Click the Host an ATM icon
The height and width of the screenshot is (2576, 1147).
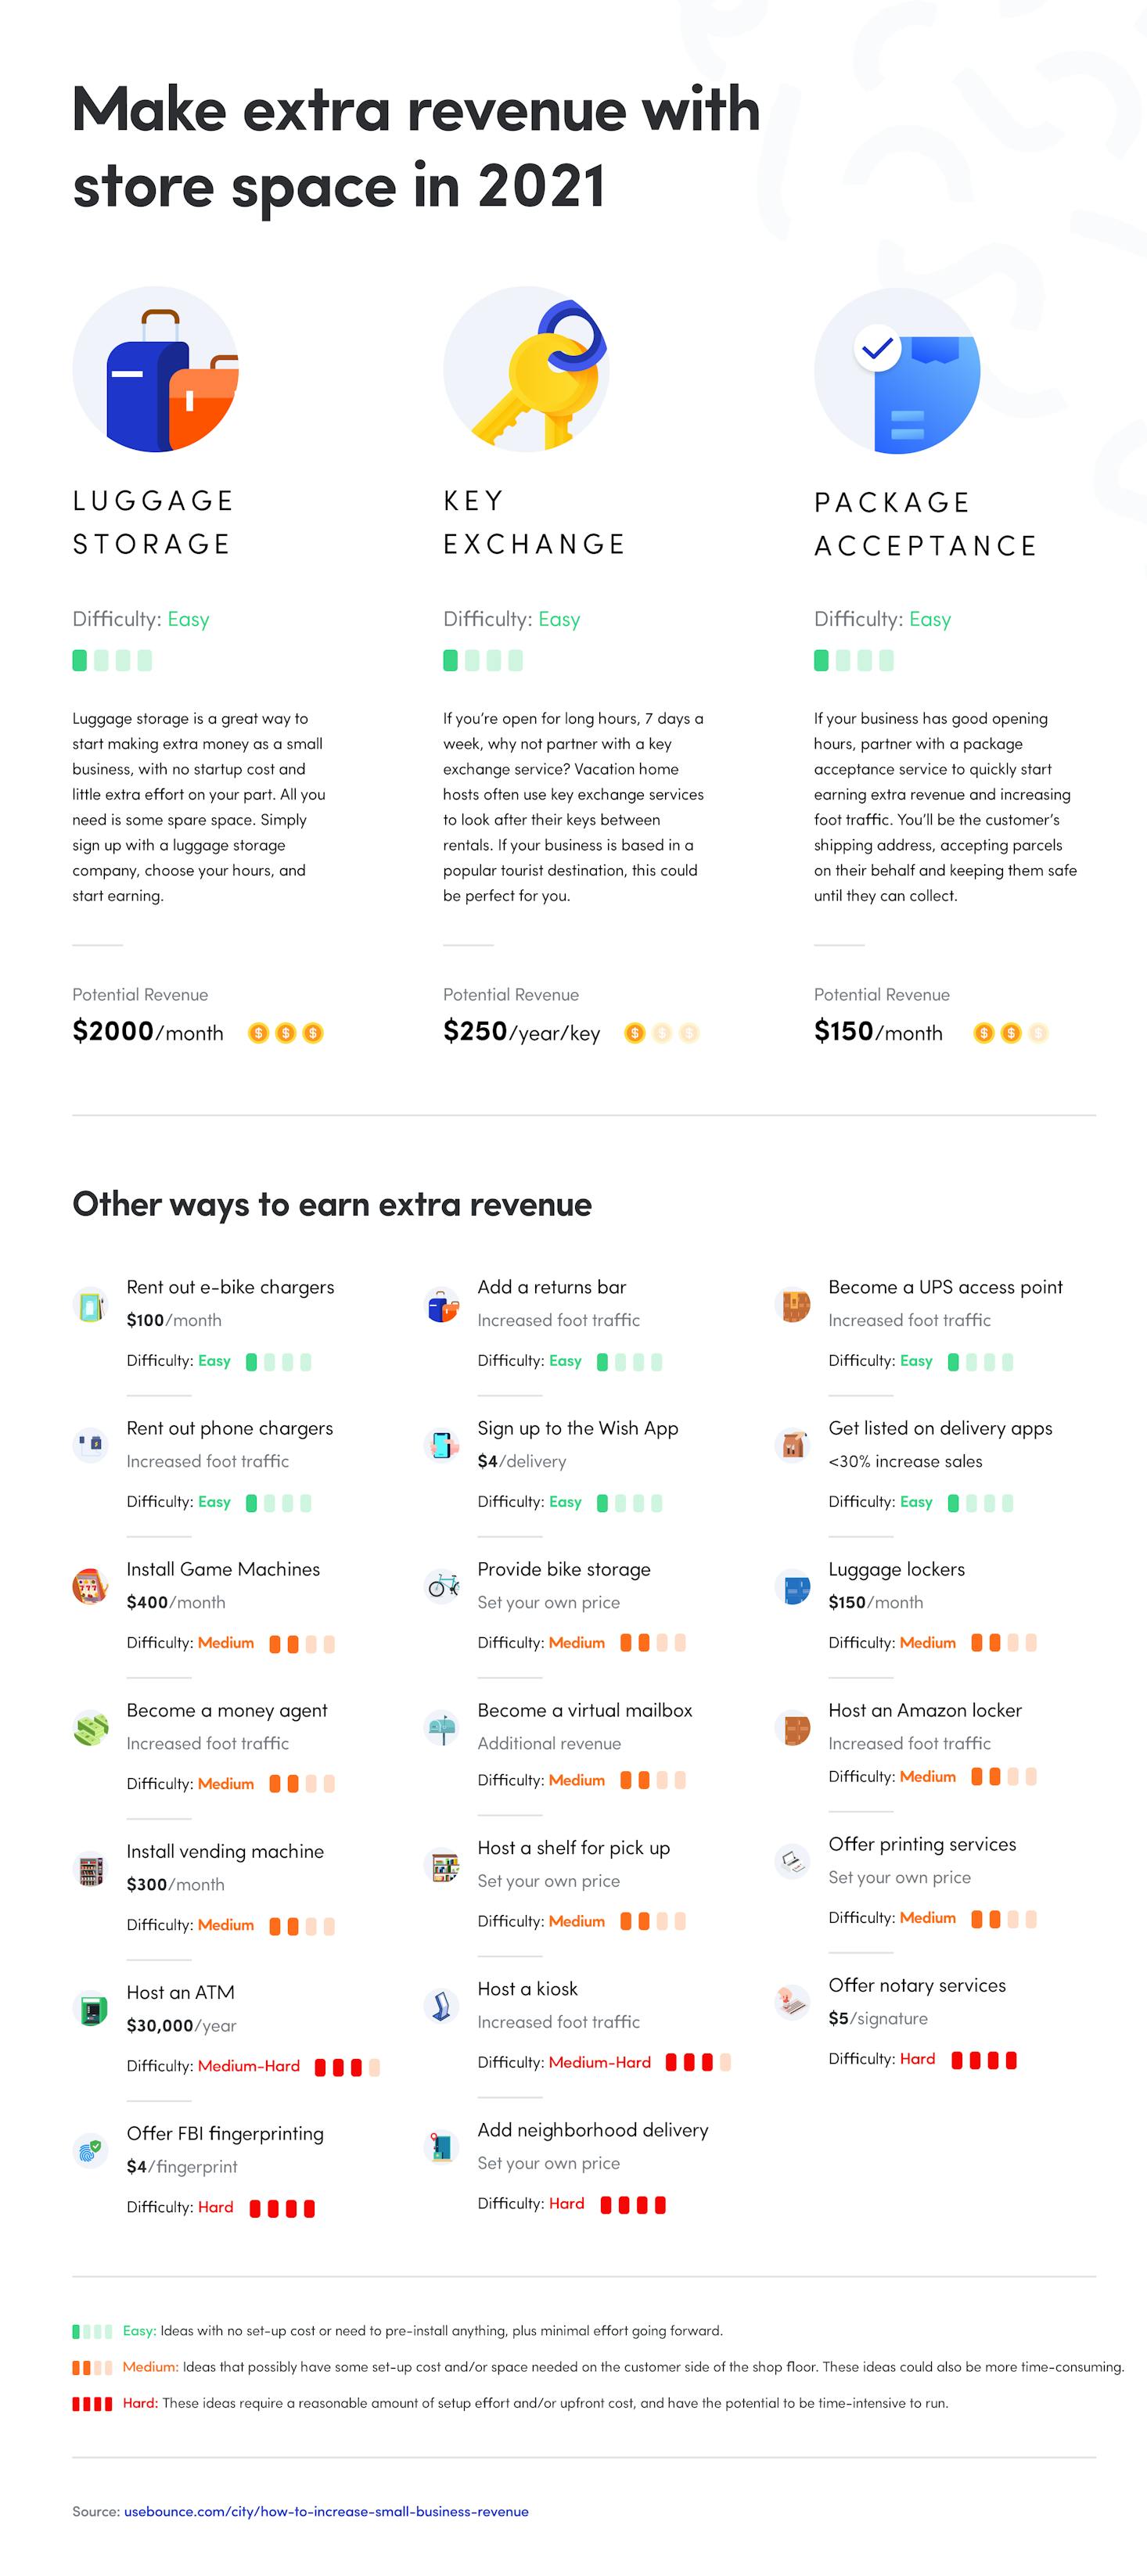point(91,2009)
